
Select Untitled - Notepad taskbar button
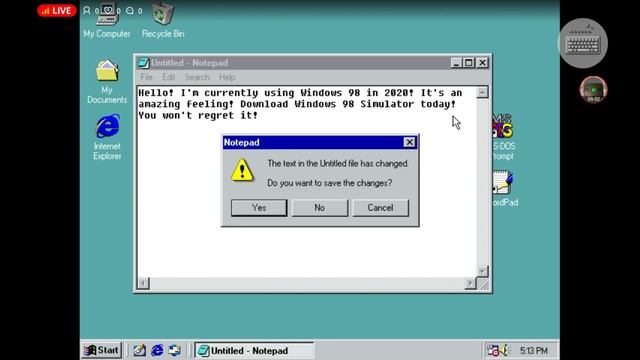(254, 351)
